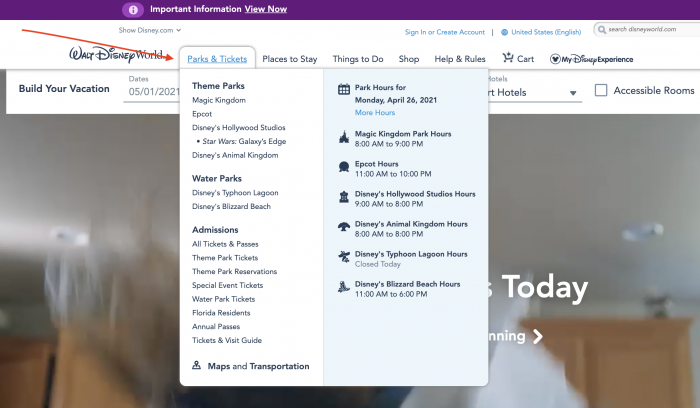Click the Animal Kingdom tree icon
Screen dimensions: 700x408
(344, 227)
